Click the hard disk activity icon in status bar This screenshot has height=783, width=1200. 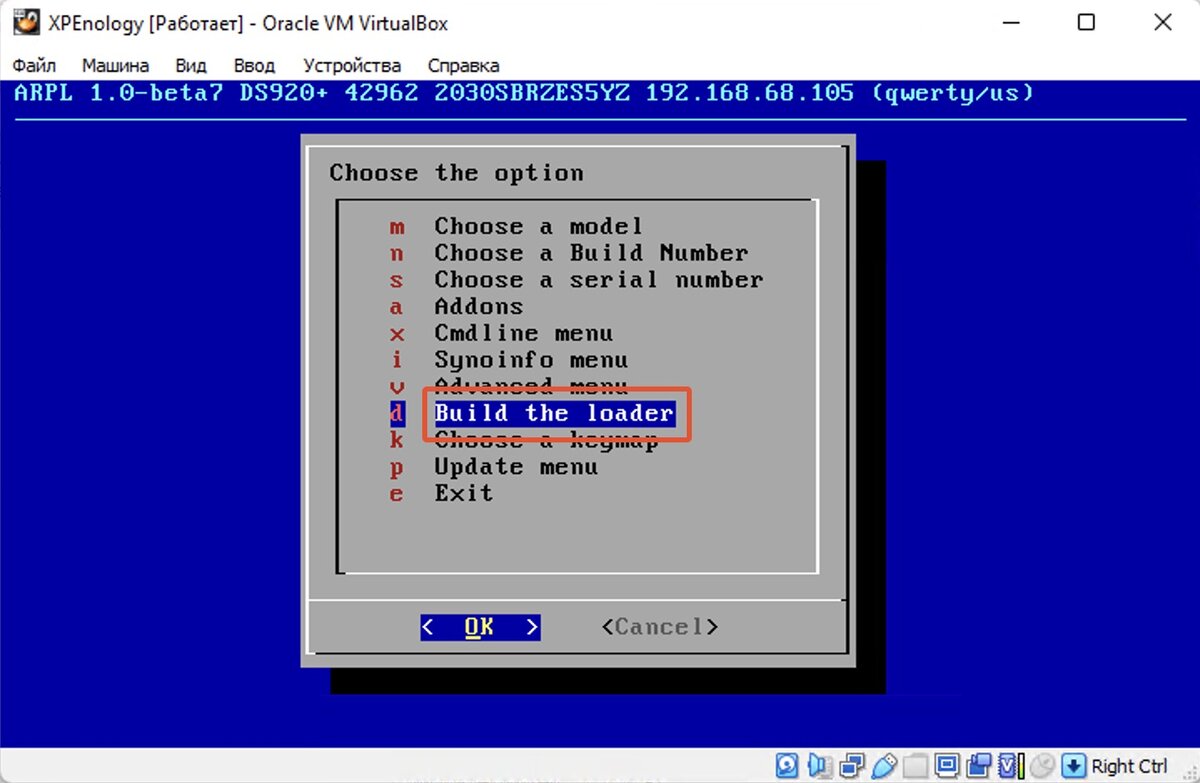787,766
